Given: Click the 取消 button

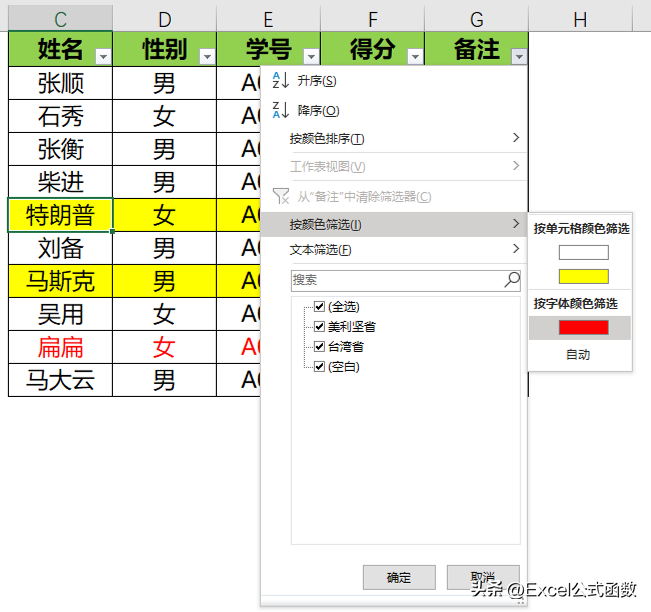Looking at the screenshot, I should tap(483, 577).
